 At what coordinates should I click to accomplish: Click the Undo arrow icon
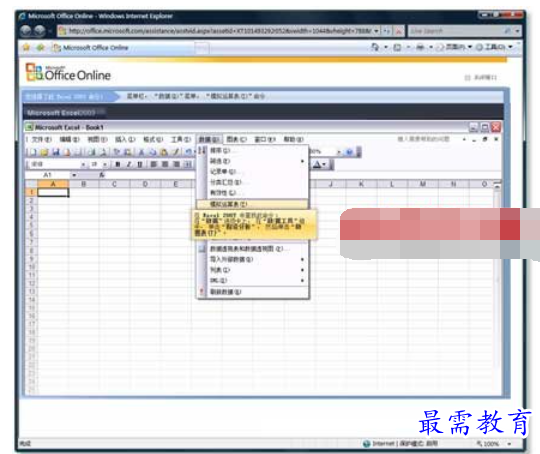(189, 152)
